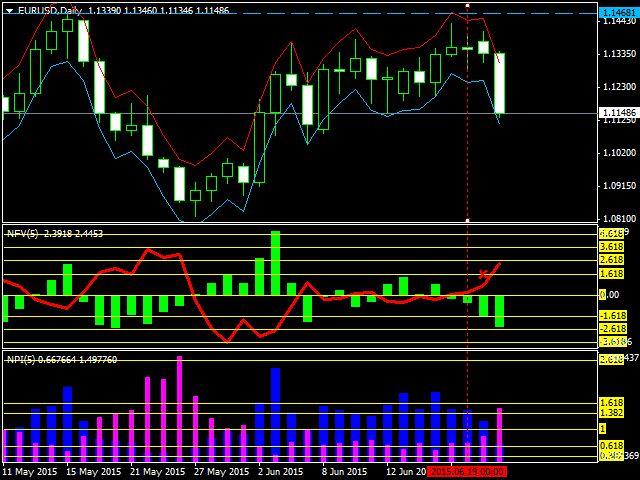
Task: Select the blue 1.14681 price level label
Action: coord(619,13)
